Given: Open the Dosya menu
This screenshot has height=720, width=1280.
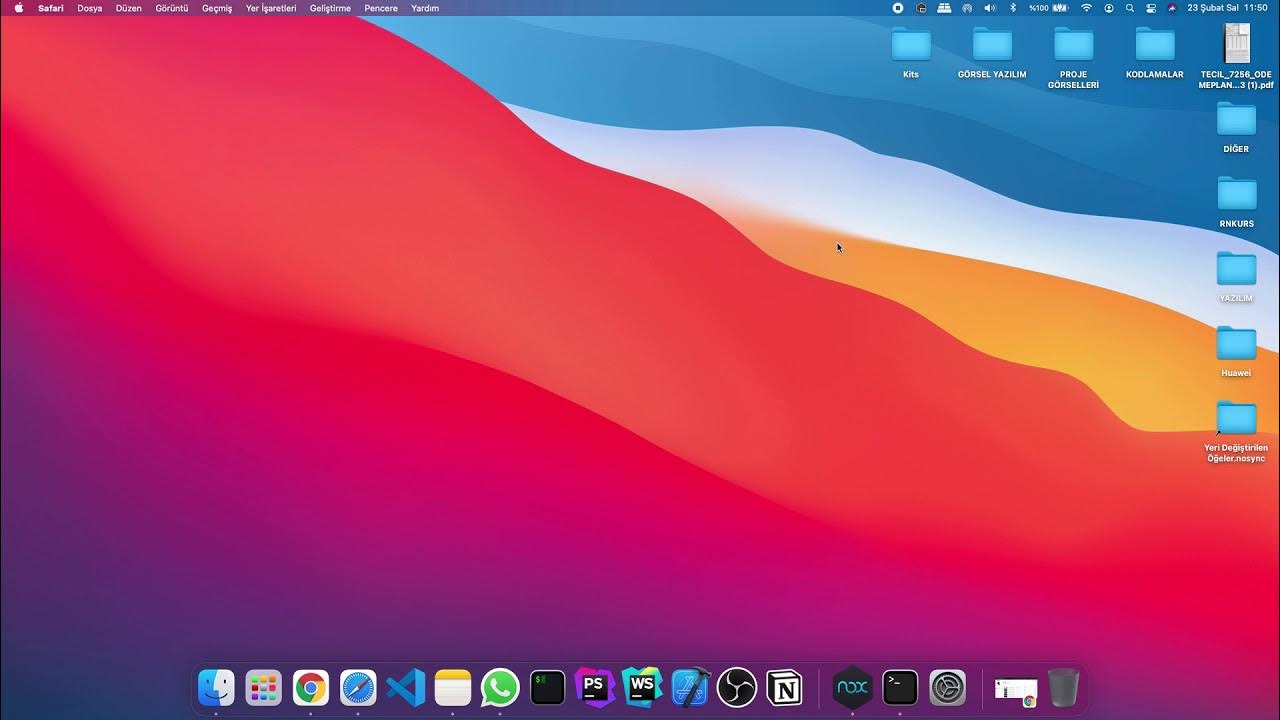Looking at the screenshot, I should coord(90,8).
